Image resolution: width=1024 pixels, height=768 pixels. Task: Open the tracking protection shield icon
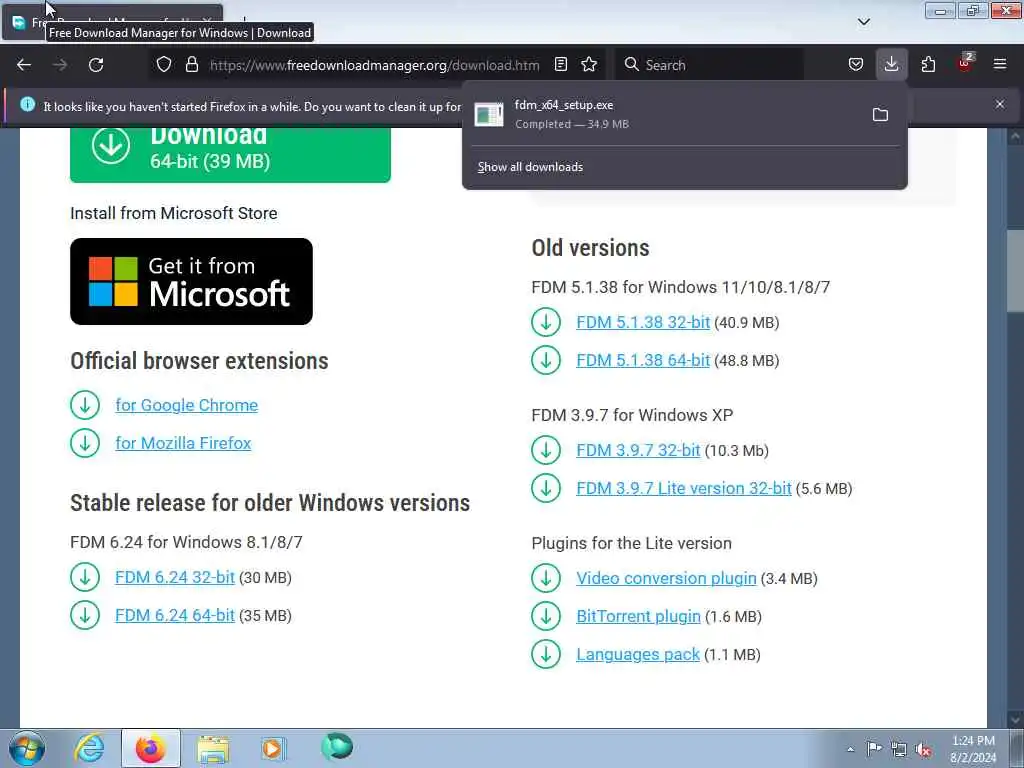(x=164, y=65)
